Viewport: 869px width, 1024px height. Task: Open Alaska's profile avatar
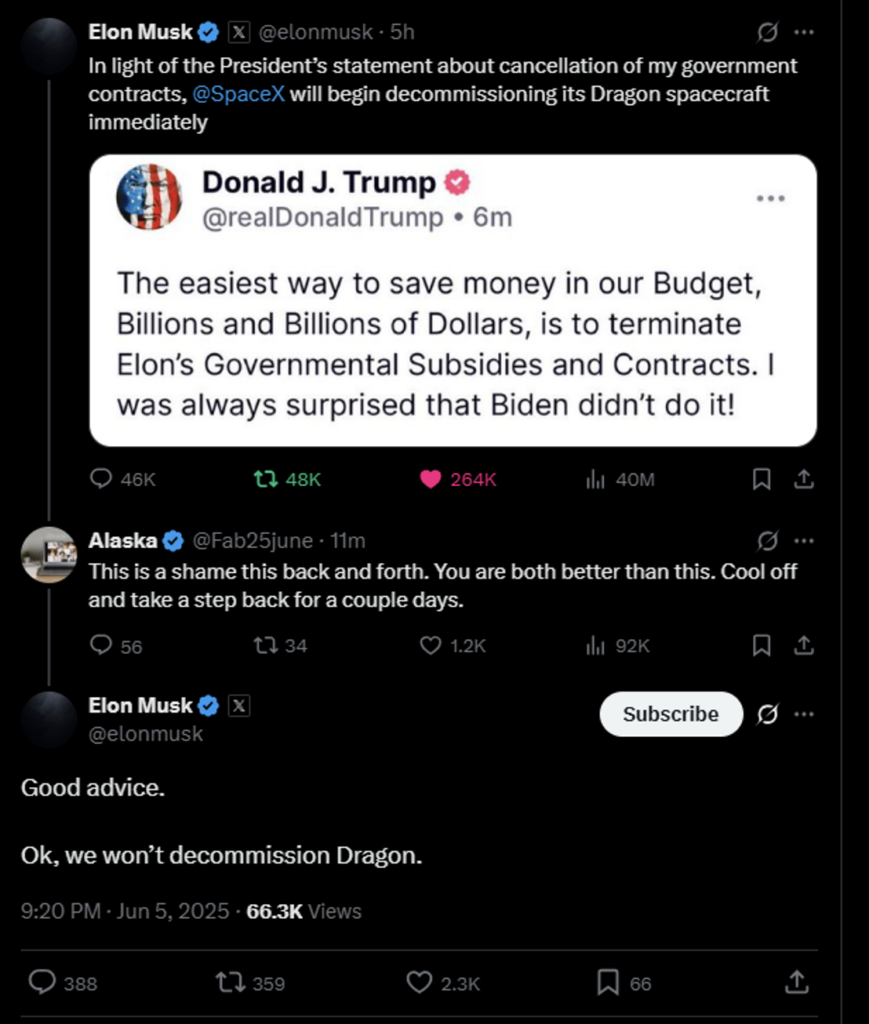tap(48, 554)
